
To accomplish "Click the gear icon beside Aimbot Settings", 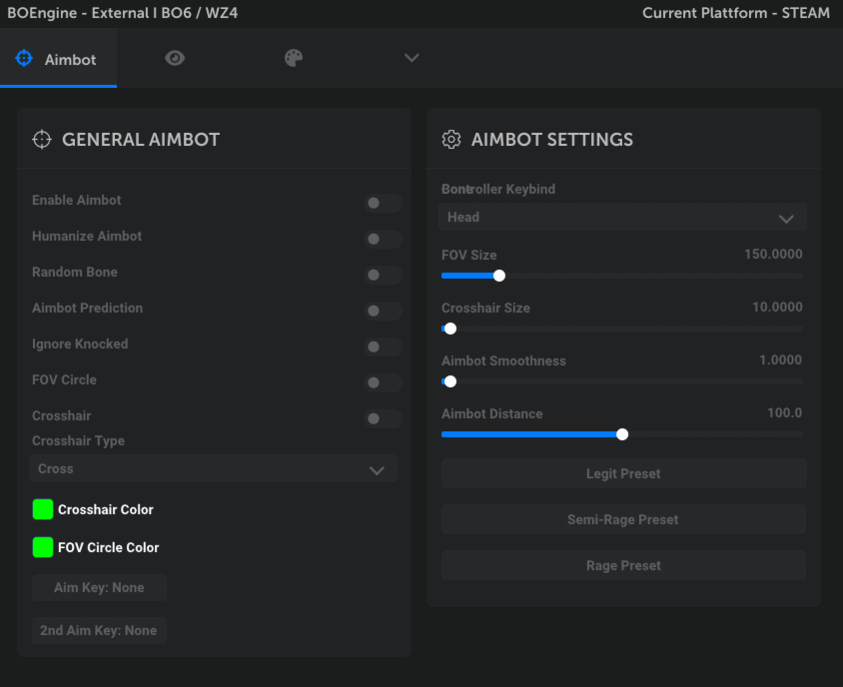I will 451,140.
